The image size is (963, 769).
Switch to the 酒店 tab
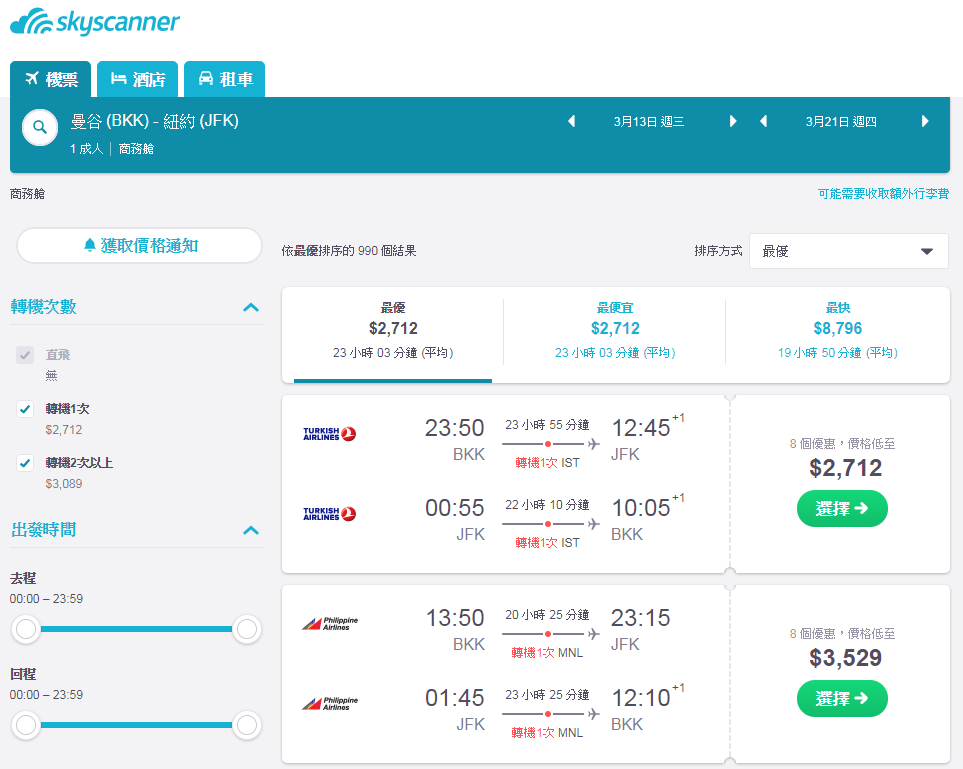click(138, 79)
